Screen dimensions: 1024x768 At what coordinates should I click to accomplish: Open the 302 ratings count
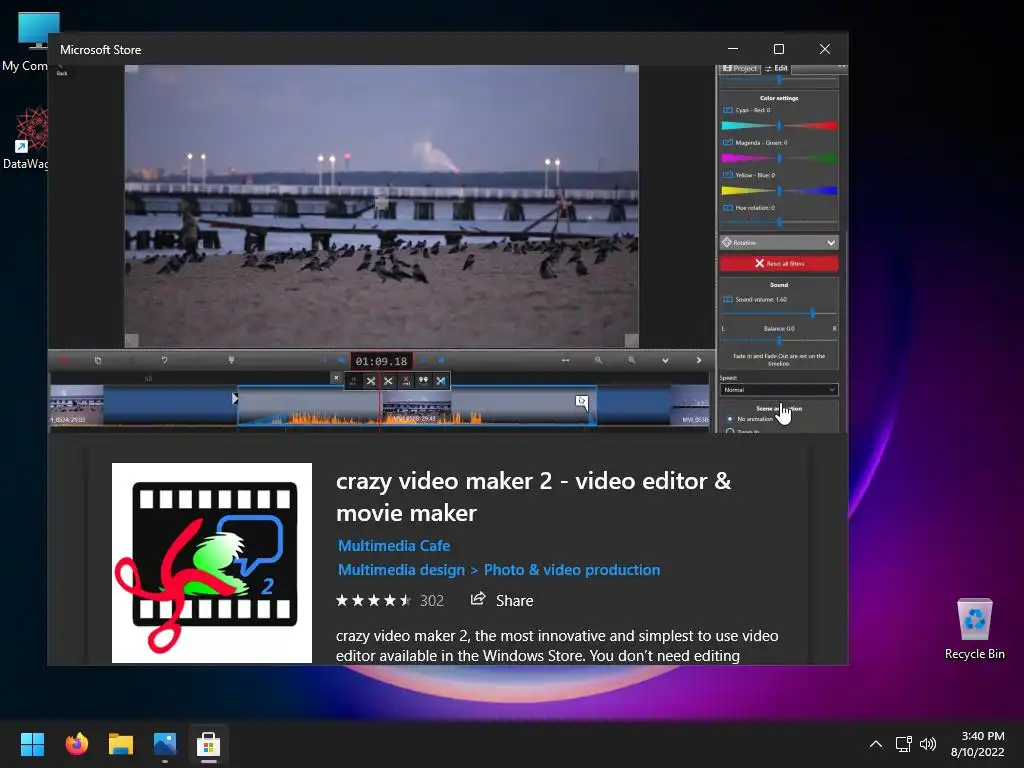(432, 601)
